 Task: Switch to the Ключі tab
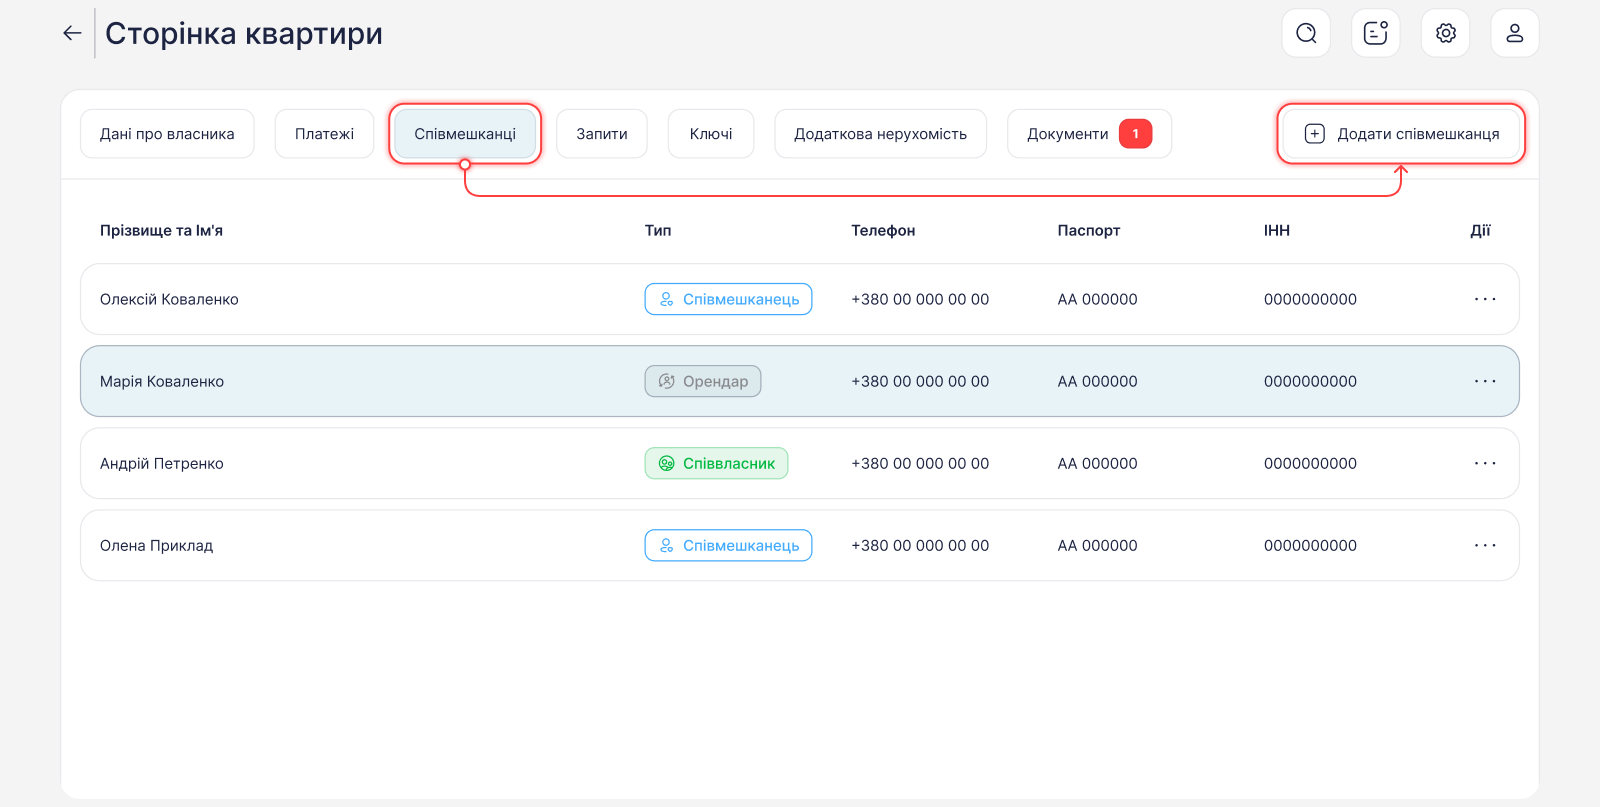[711, 134]
